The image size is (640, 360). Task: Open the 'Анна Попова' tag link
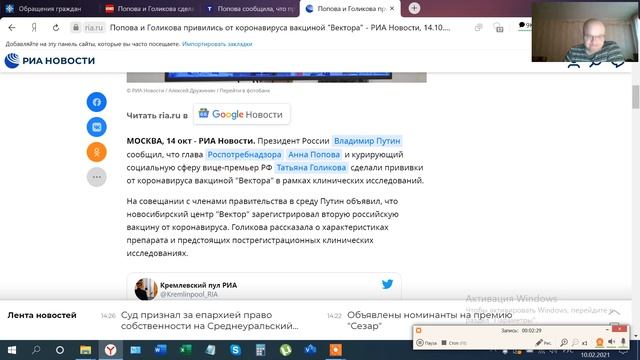314,154
